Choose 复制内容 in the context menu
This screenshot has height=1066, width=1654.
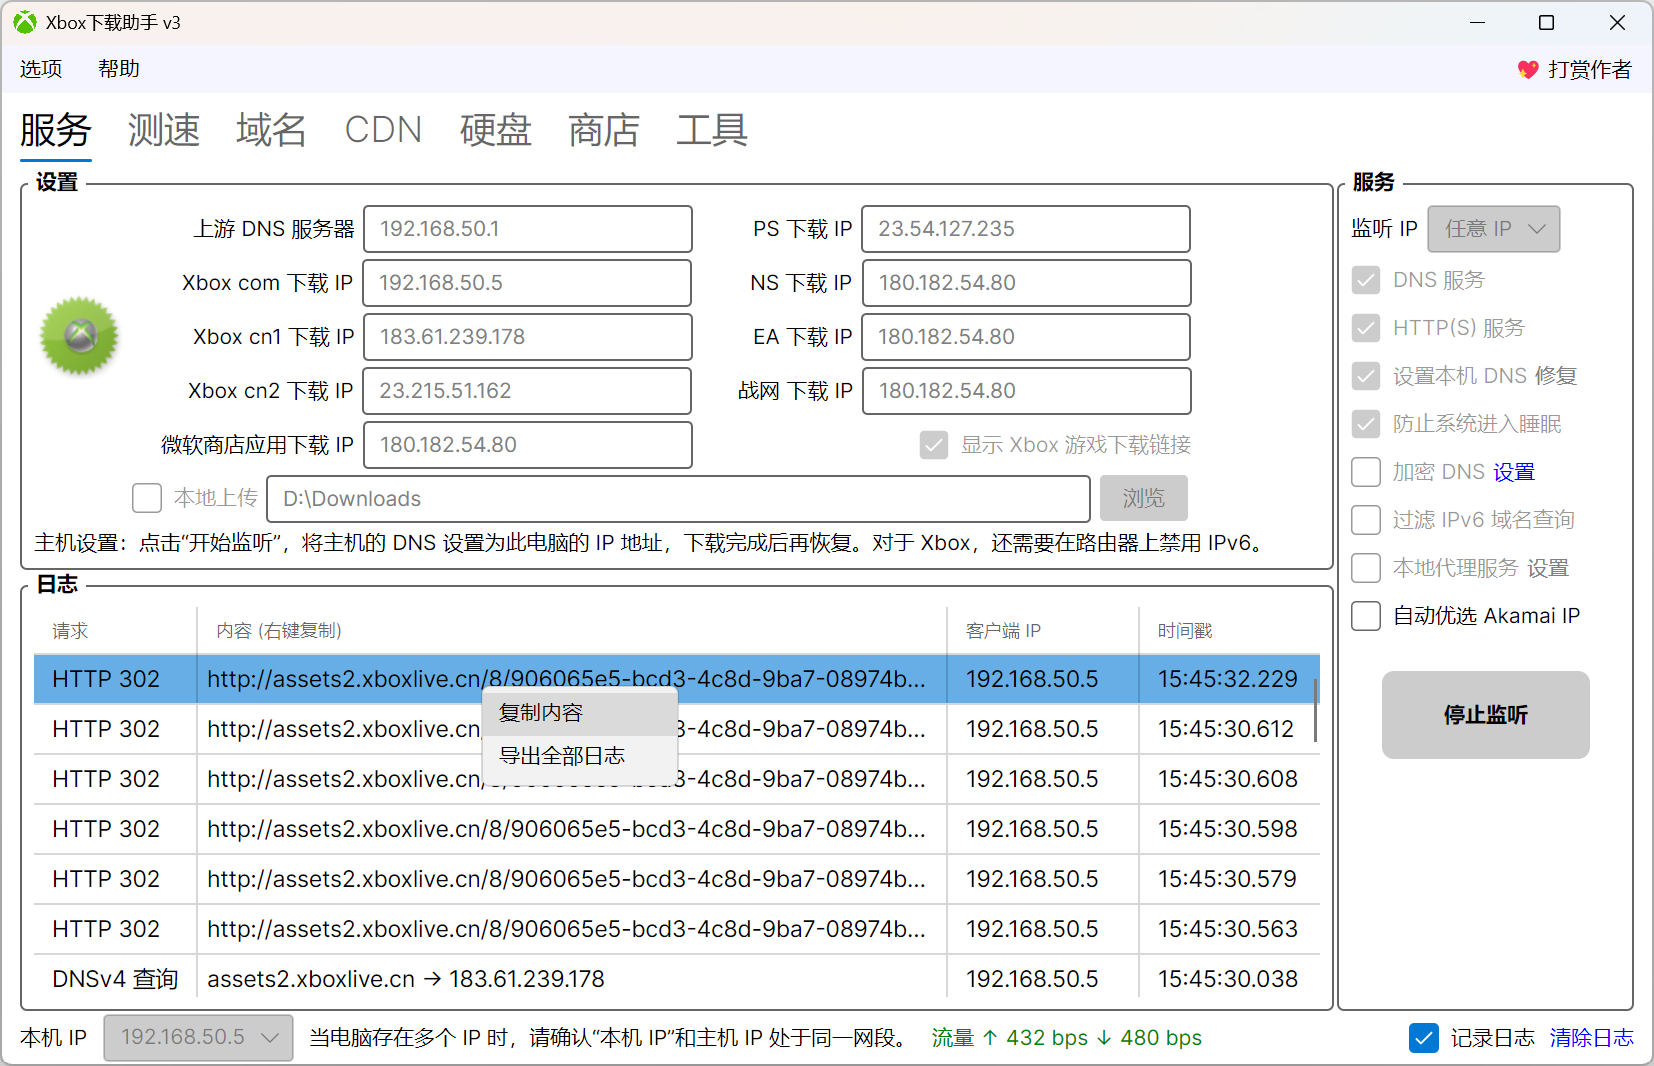tap(580, 713)
